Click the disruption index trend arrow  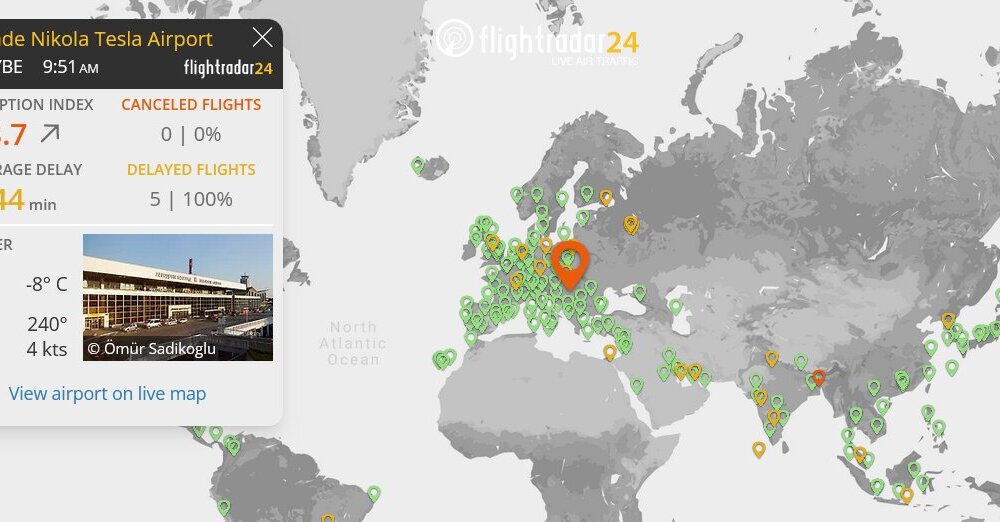(x=50, y=134)
